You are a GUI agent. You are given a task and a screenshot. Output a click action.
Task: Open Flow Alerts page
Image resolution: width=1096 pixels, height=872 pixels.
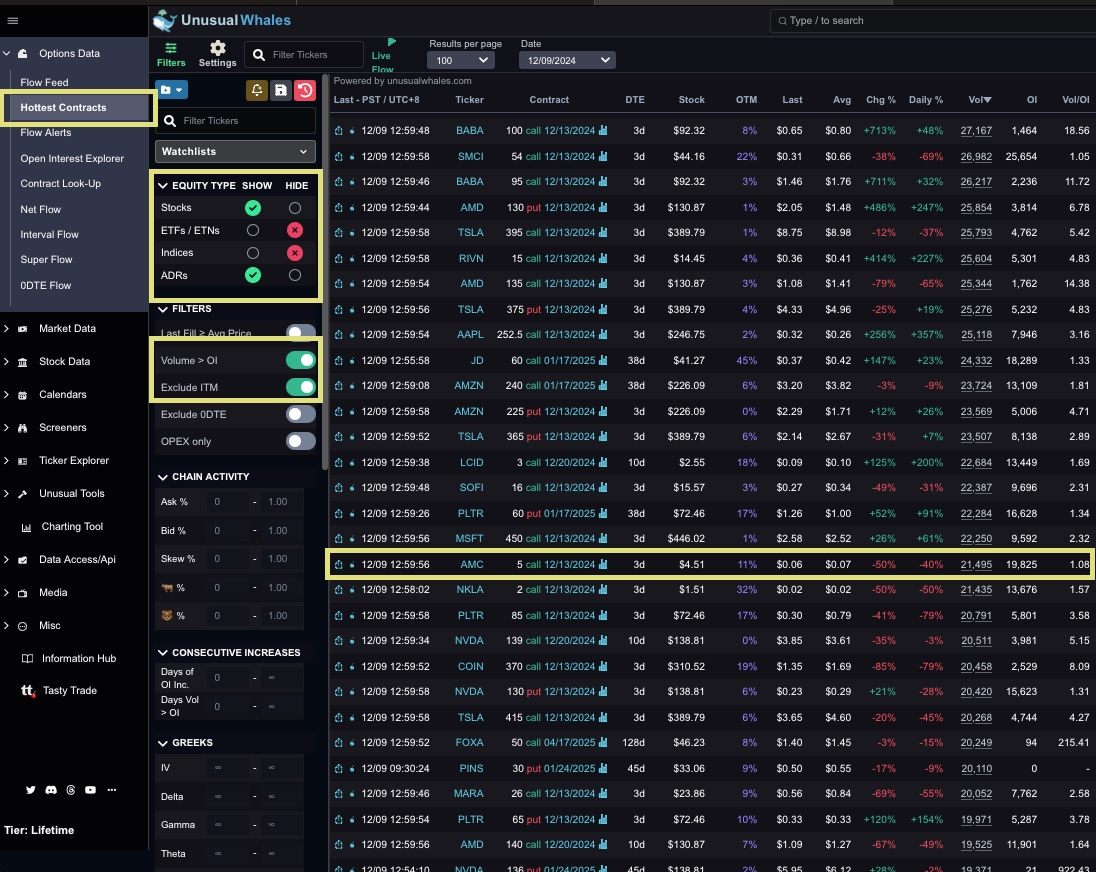(45, 133)
